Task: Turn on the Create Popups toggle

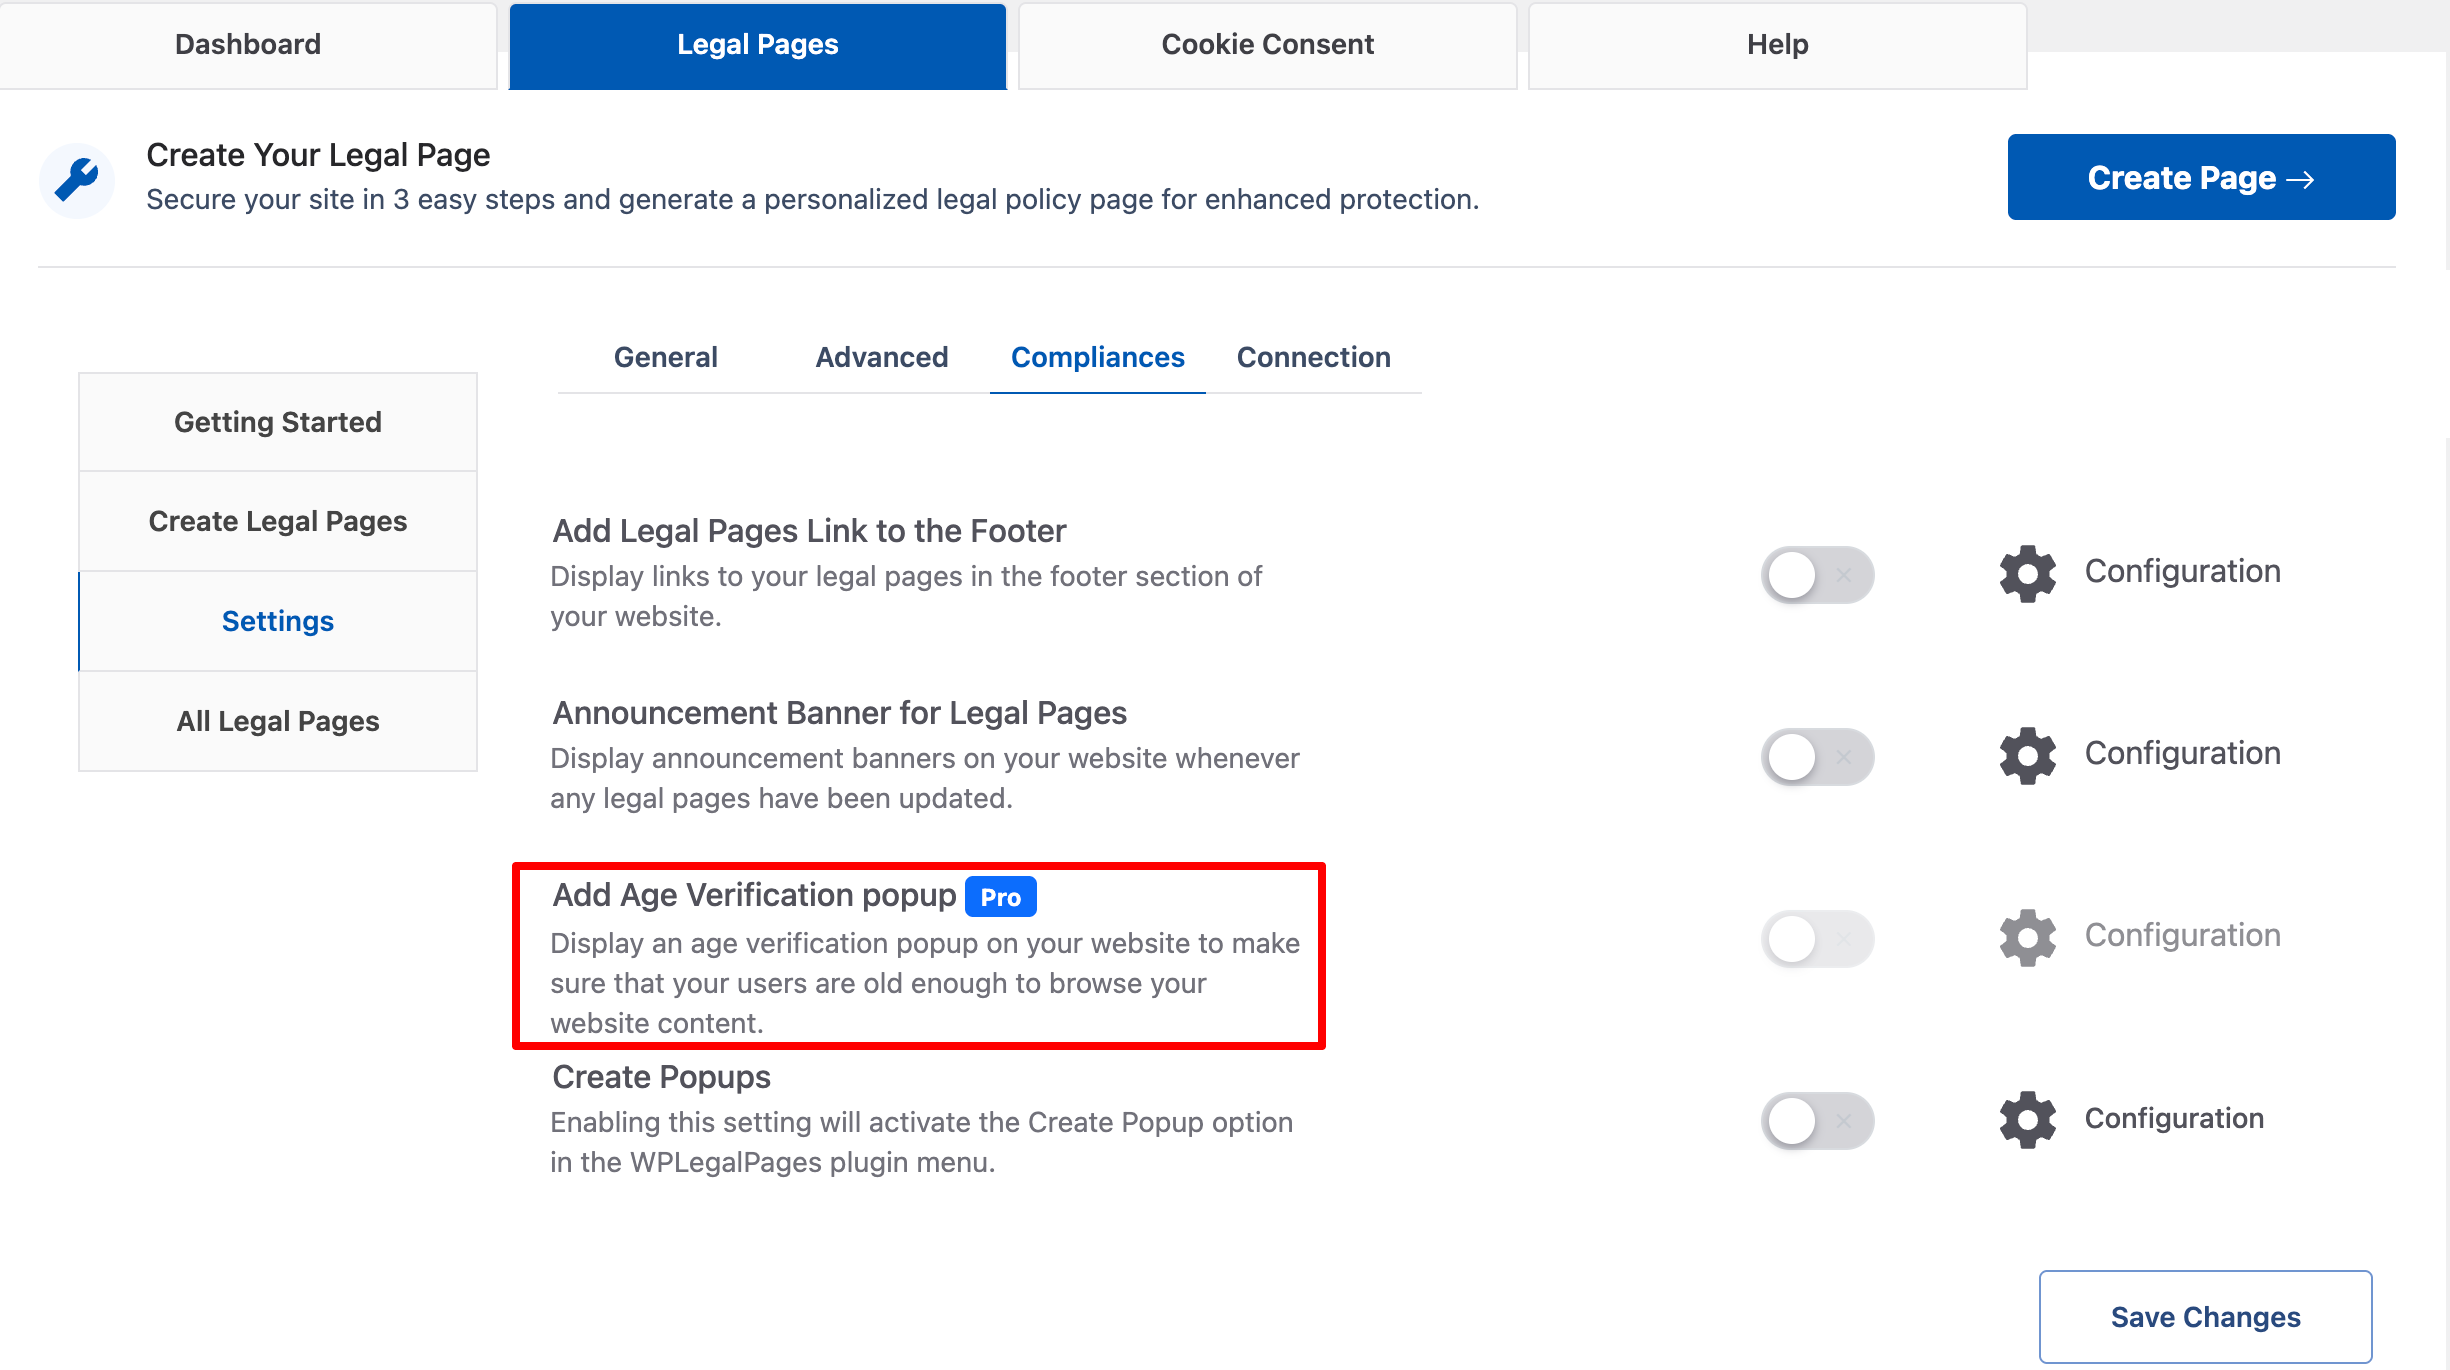Action: point(1816,1121)
